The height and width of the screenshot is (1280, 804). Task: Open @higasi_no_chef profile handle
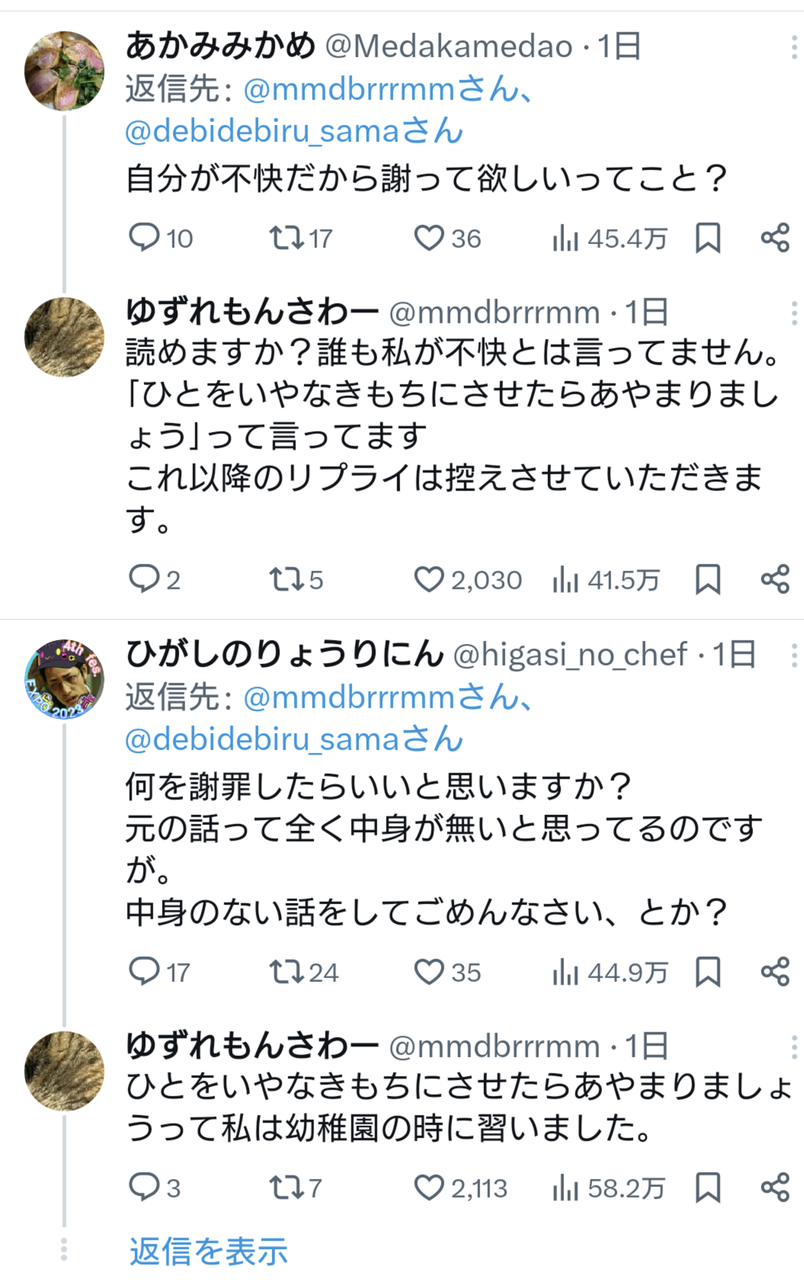tap(570, 655)
